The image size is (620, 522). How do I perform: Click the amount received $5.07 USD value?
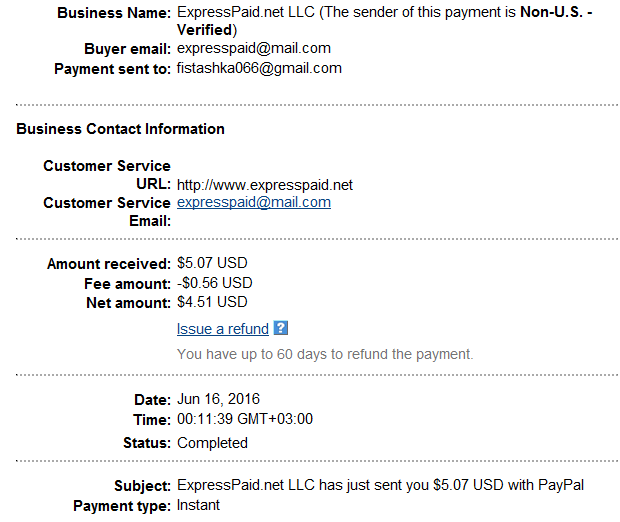212,263
